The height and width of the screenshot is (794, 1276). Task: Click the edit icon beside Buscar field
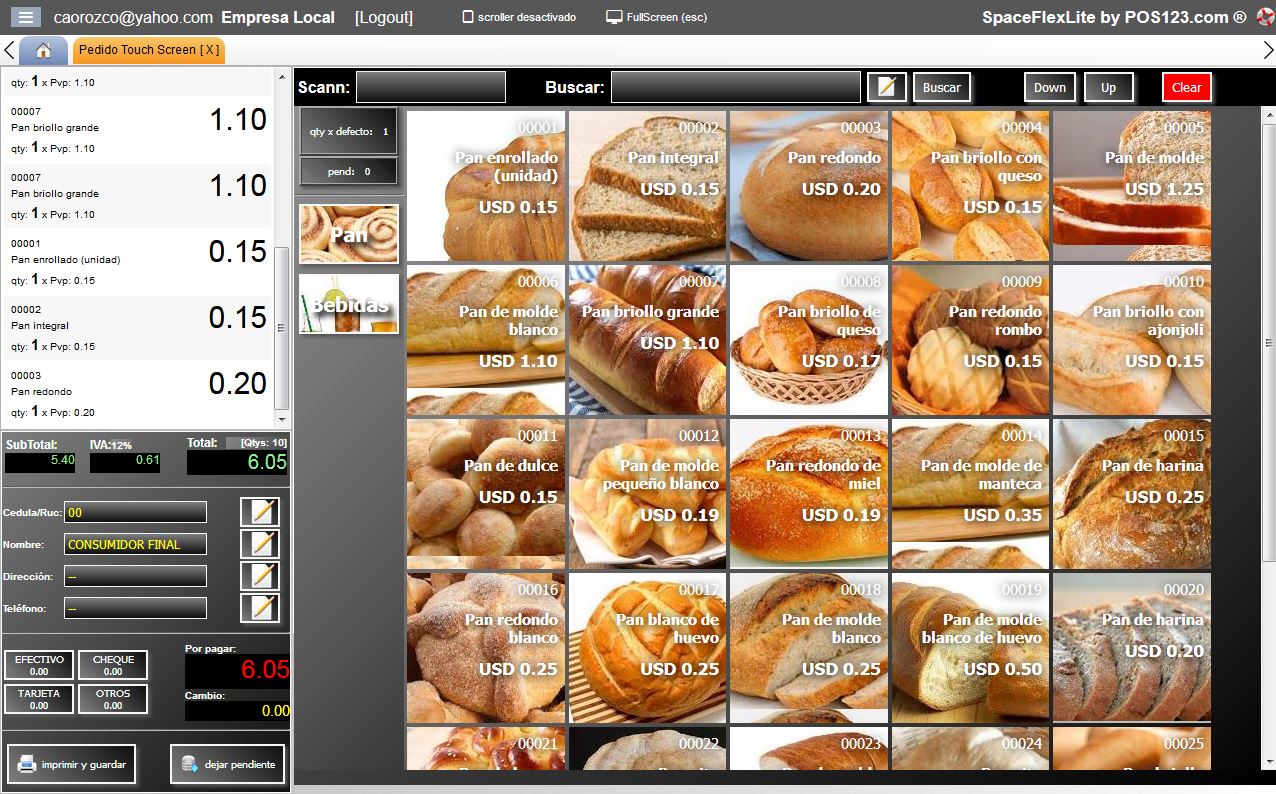point(886,87)
